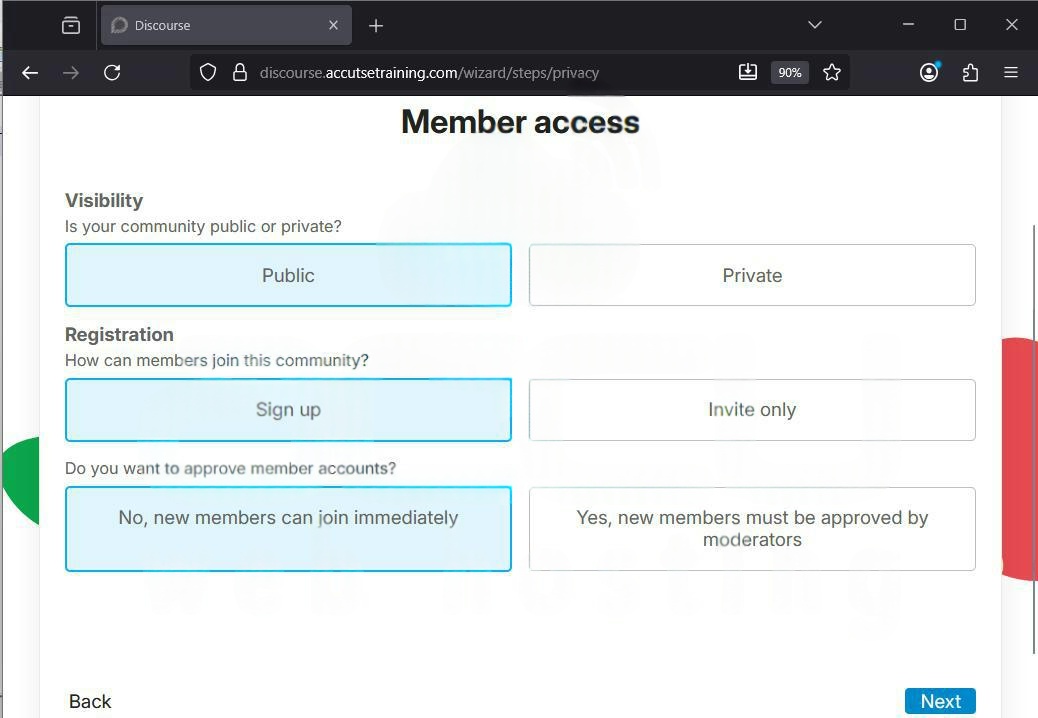Open a new browser tab
The image size is (1038, 718).
[376, 25]
